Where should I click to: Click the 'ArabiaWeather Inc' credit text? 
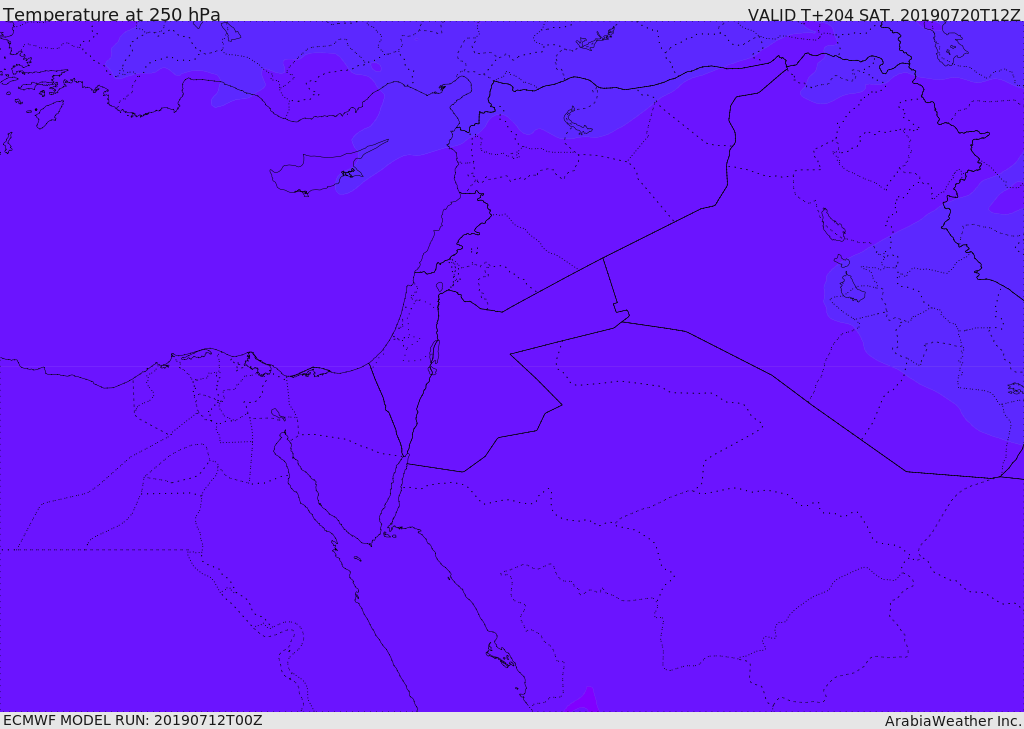pos(952,721)
